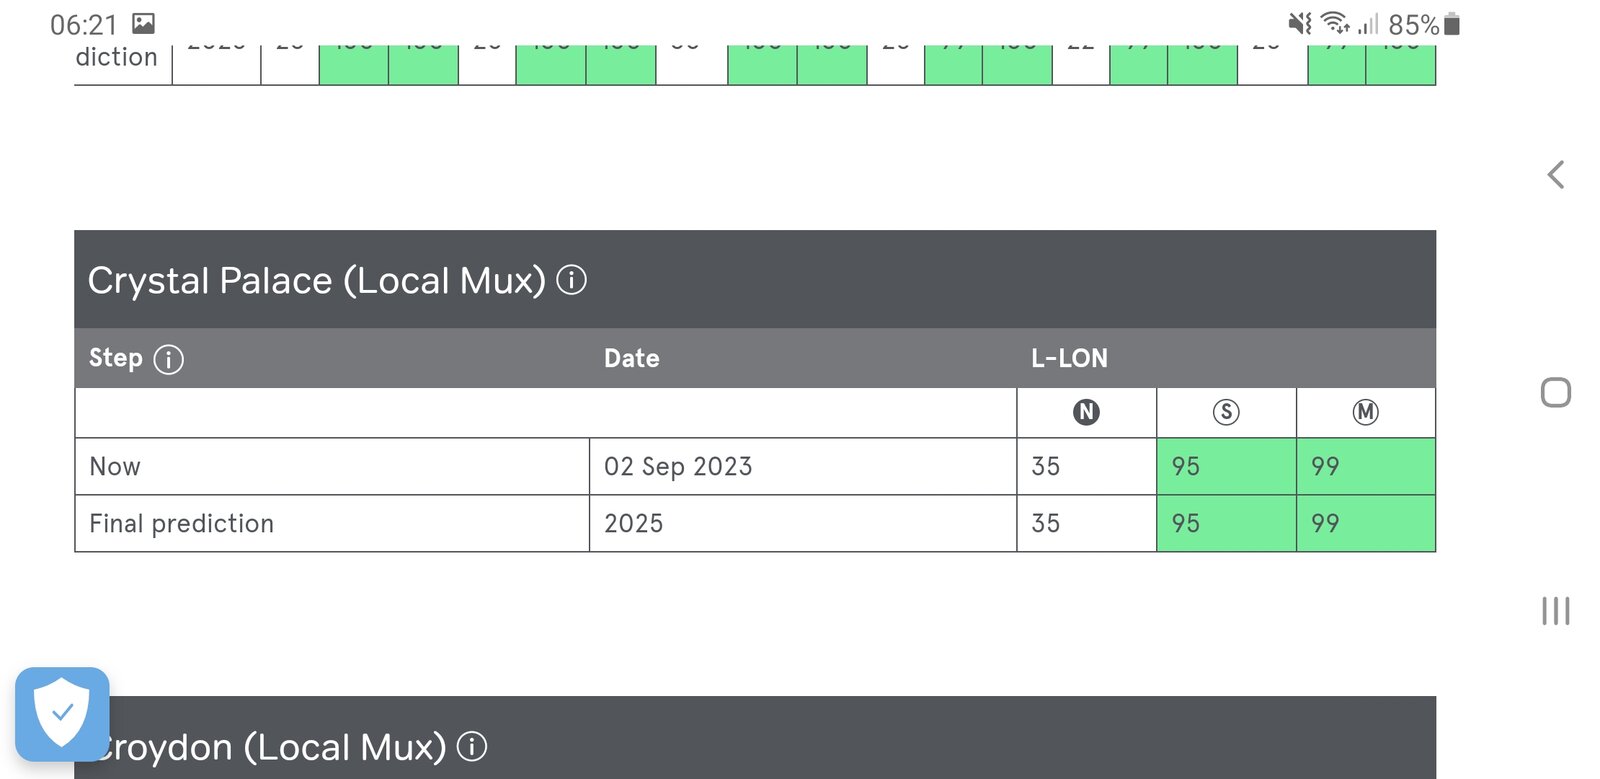Tap the info icon next to Step
Viewport: 1600px width, 779px height.
pyautogui.click(x=168, y=359)
